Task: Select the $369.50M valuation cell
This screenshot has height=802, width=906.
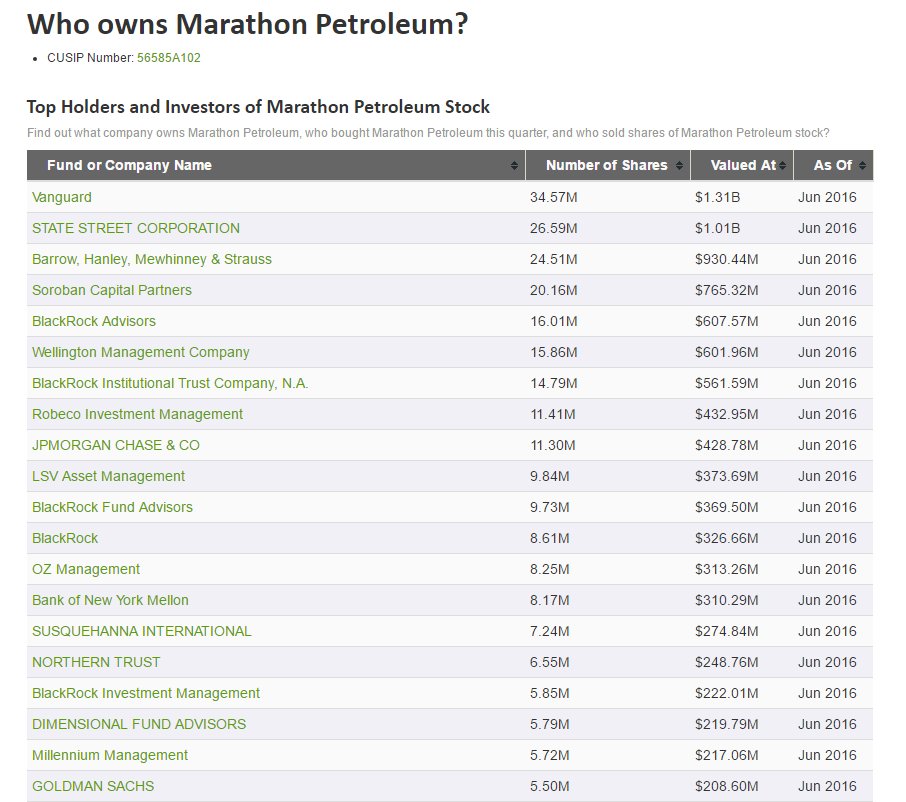Action: click(x=742, y=507)
